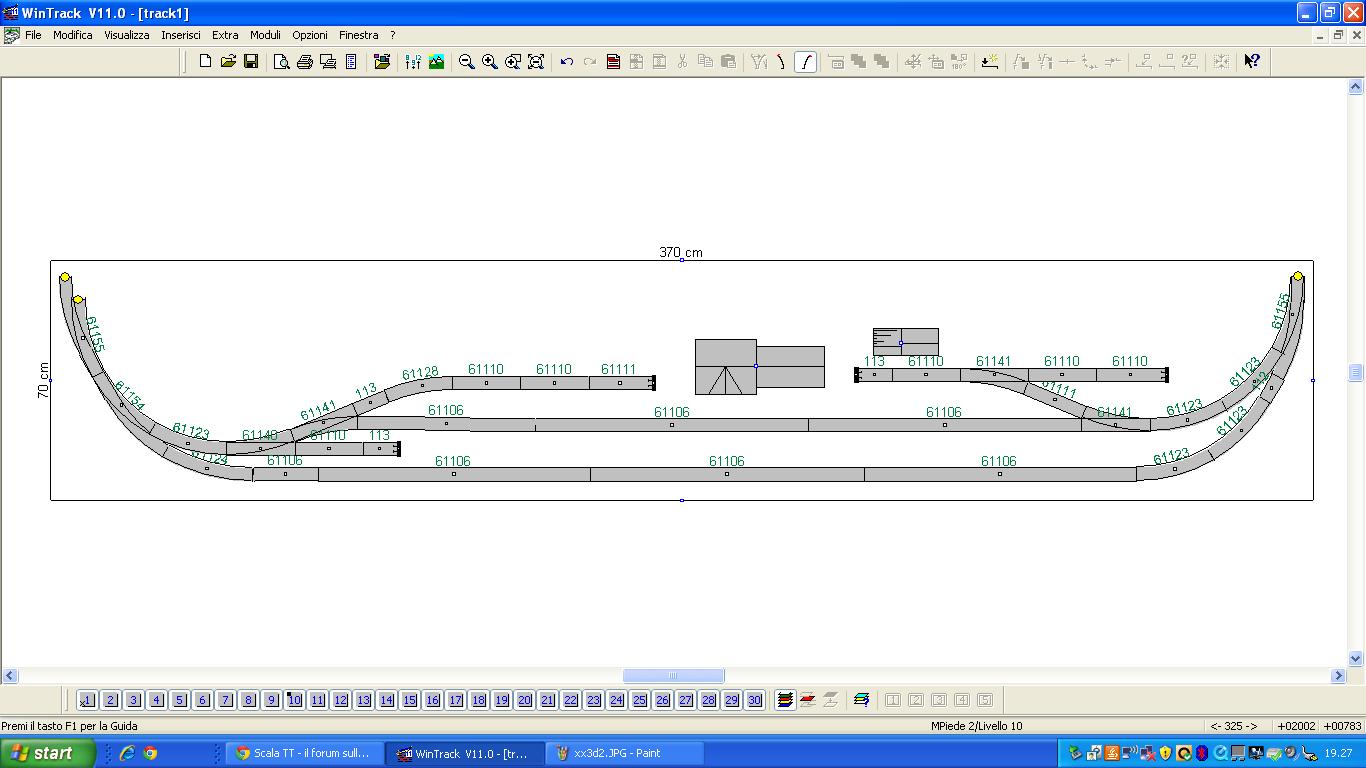Open the landscape picture view icon
Image resolution: width=1366 pixels, height=768 pixels.
click(436, 61)
